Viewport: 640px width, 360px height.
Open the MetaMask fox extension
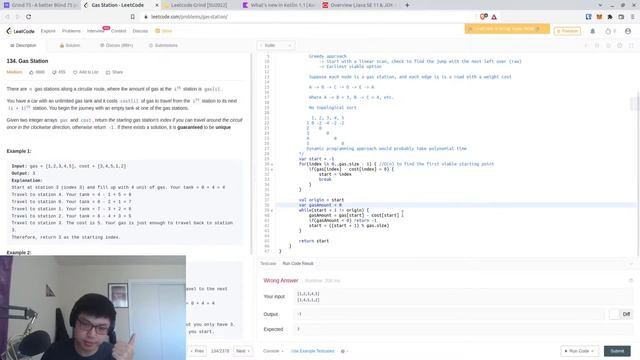tap(599, 17)
